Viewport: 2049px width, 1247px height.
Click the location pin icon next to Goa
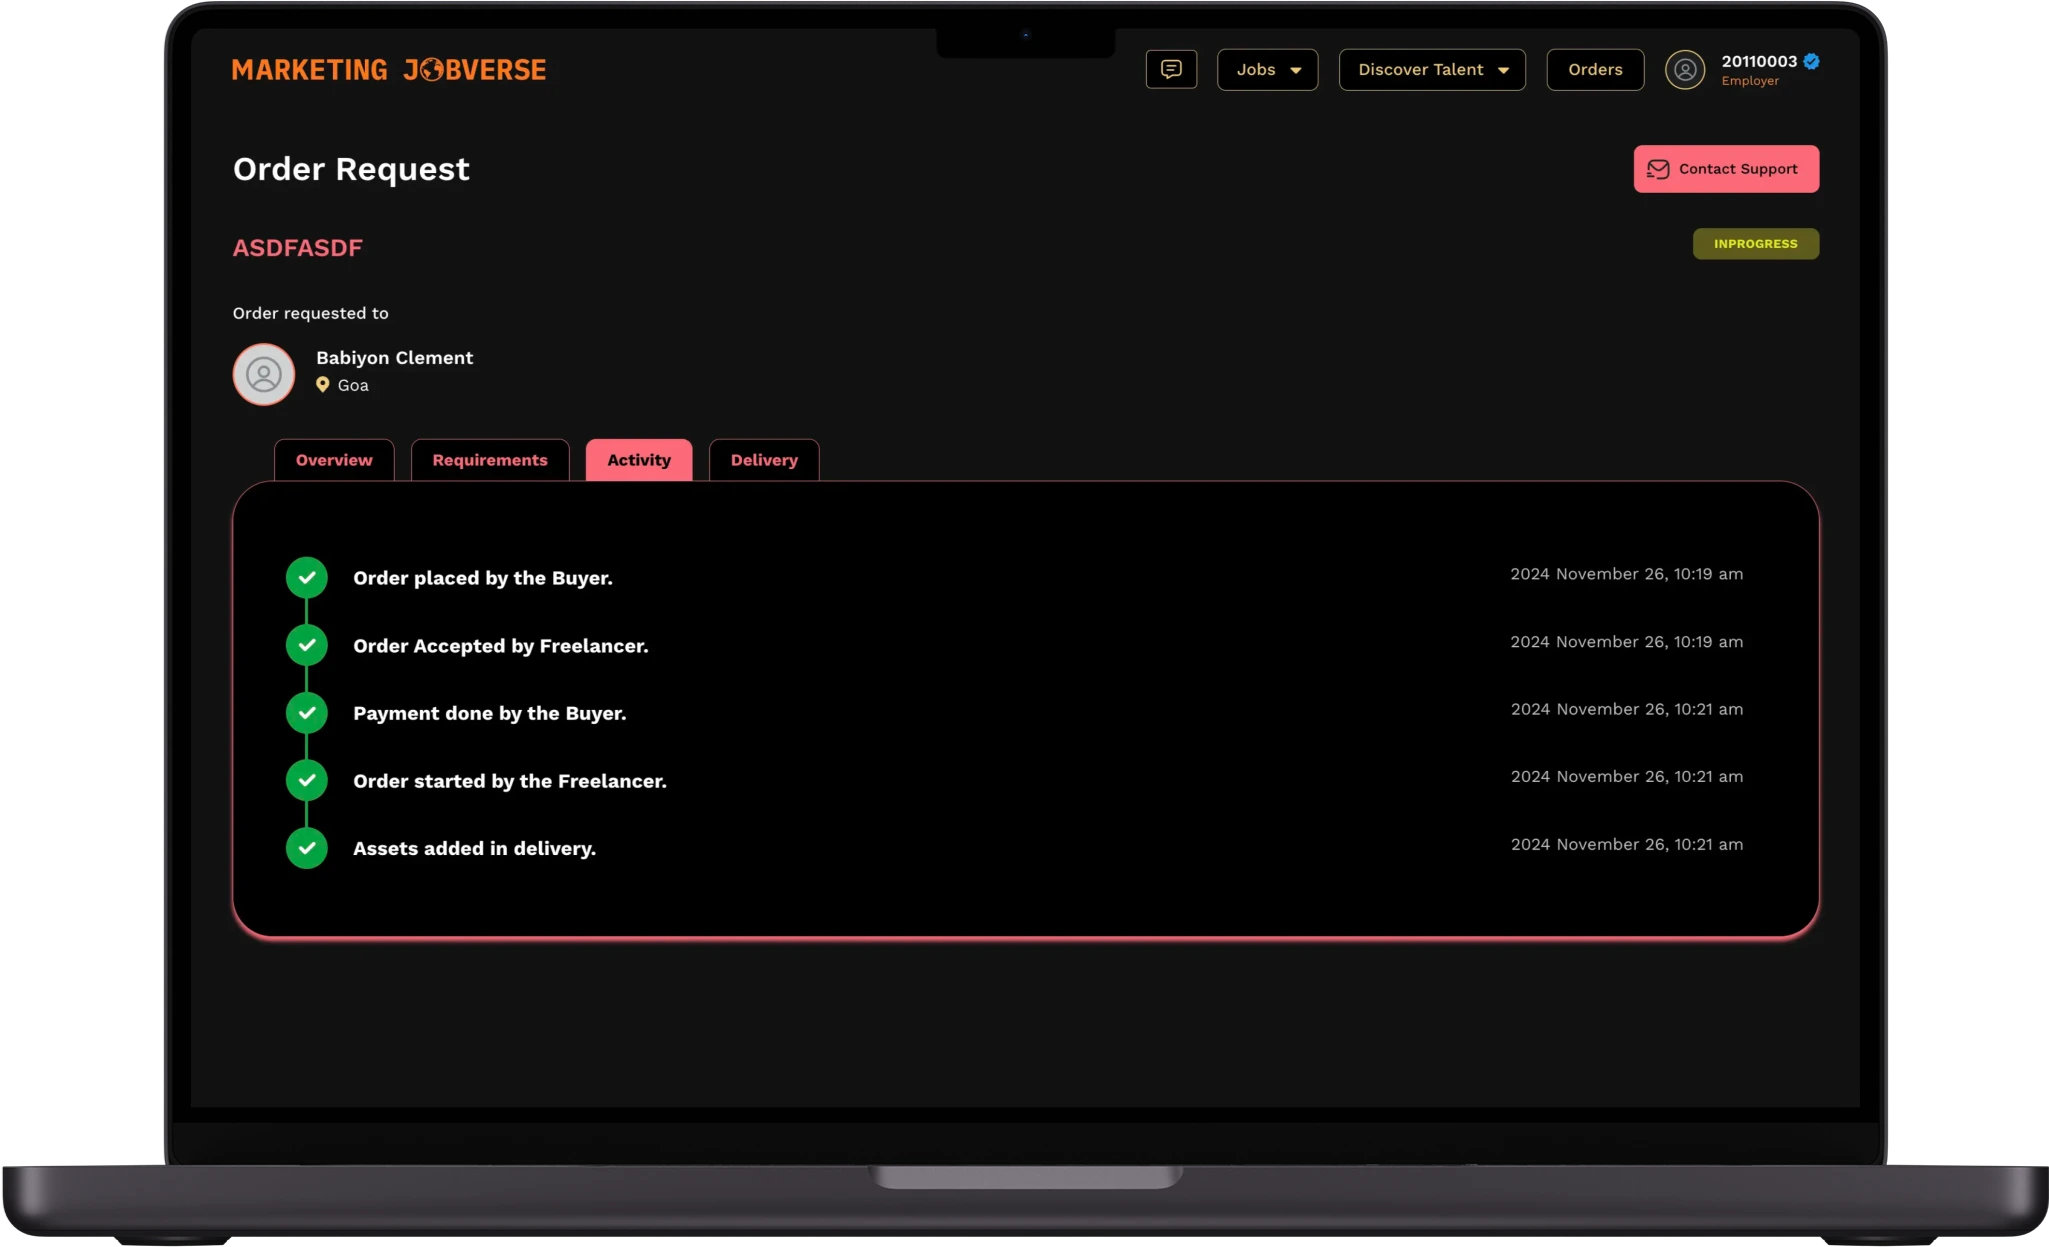[322, 383]
